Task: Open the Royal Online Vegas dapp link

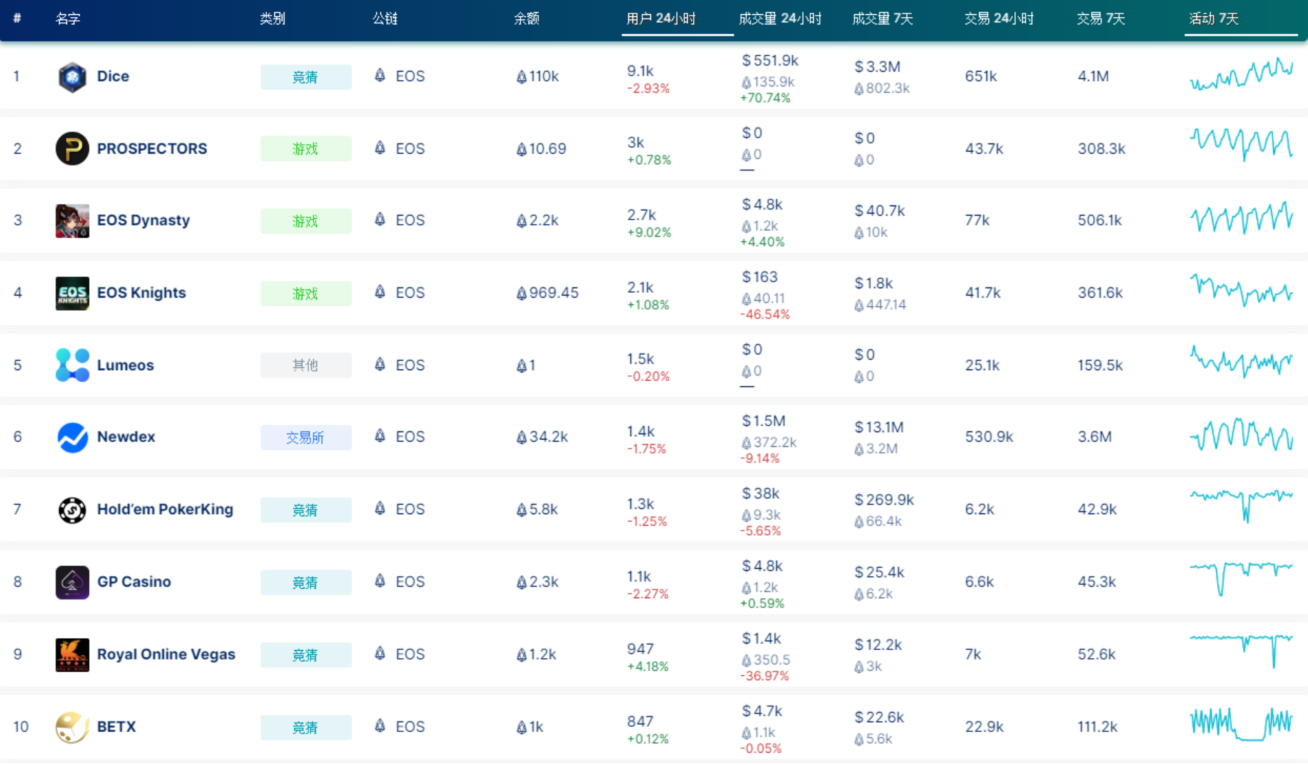Action: [166, 654]
